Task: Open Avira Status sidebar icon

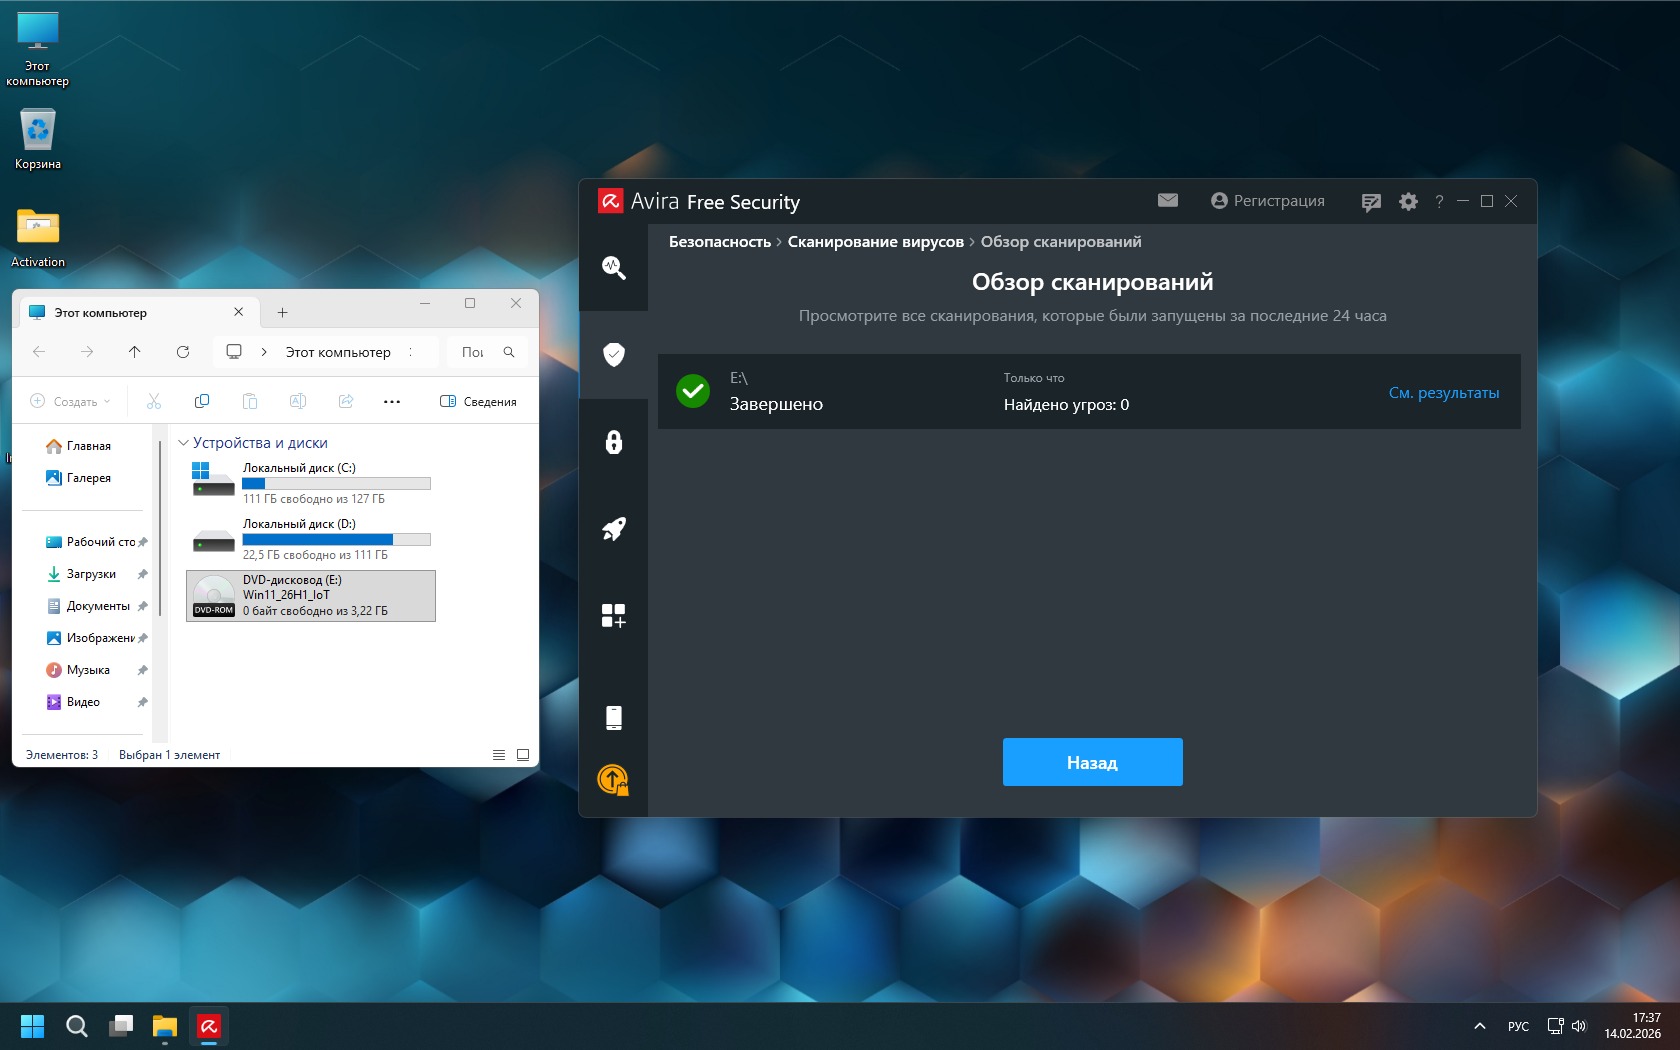Action: click(x=613, y=267)
